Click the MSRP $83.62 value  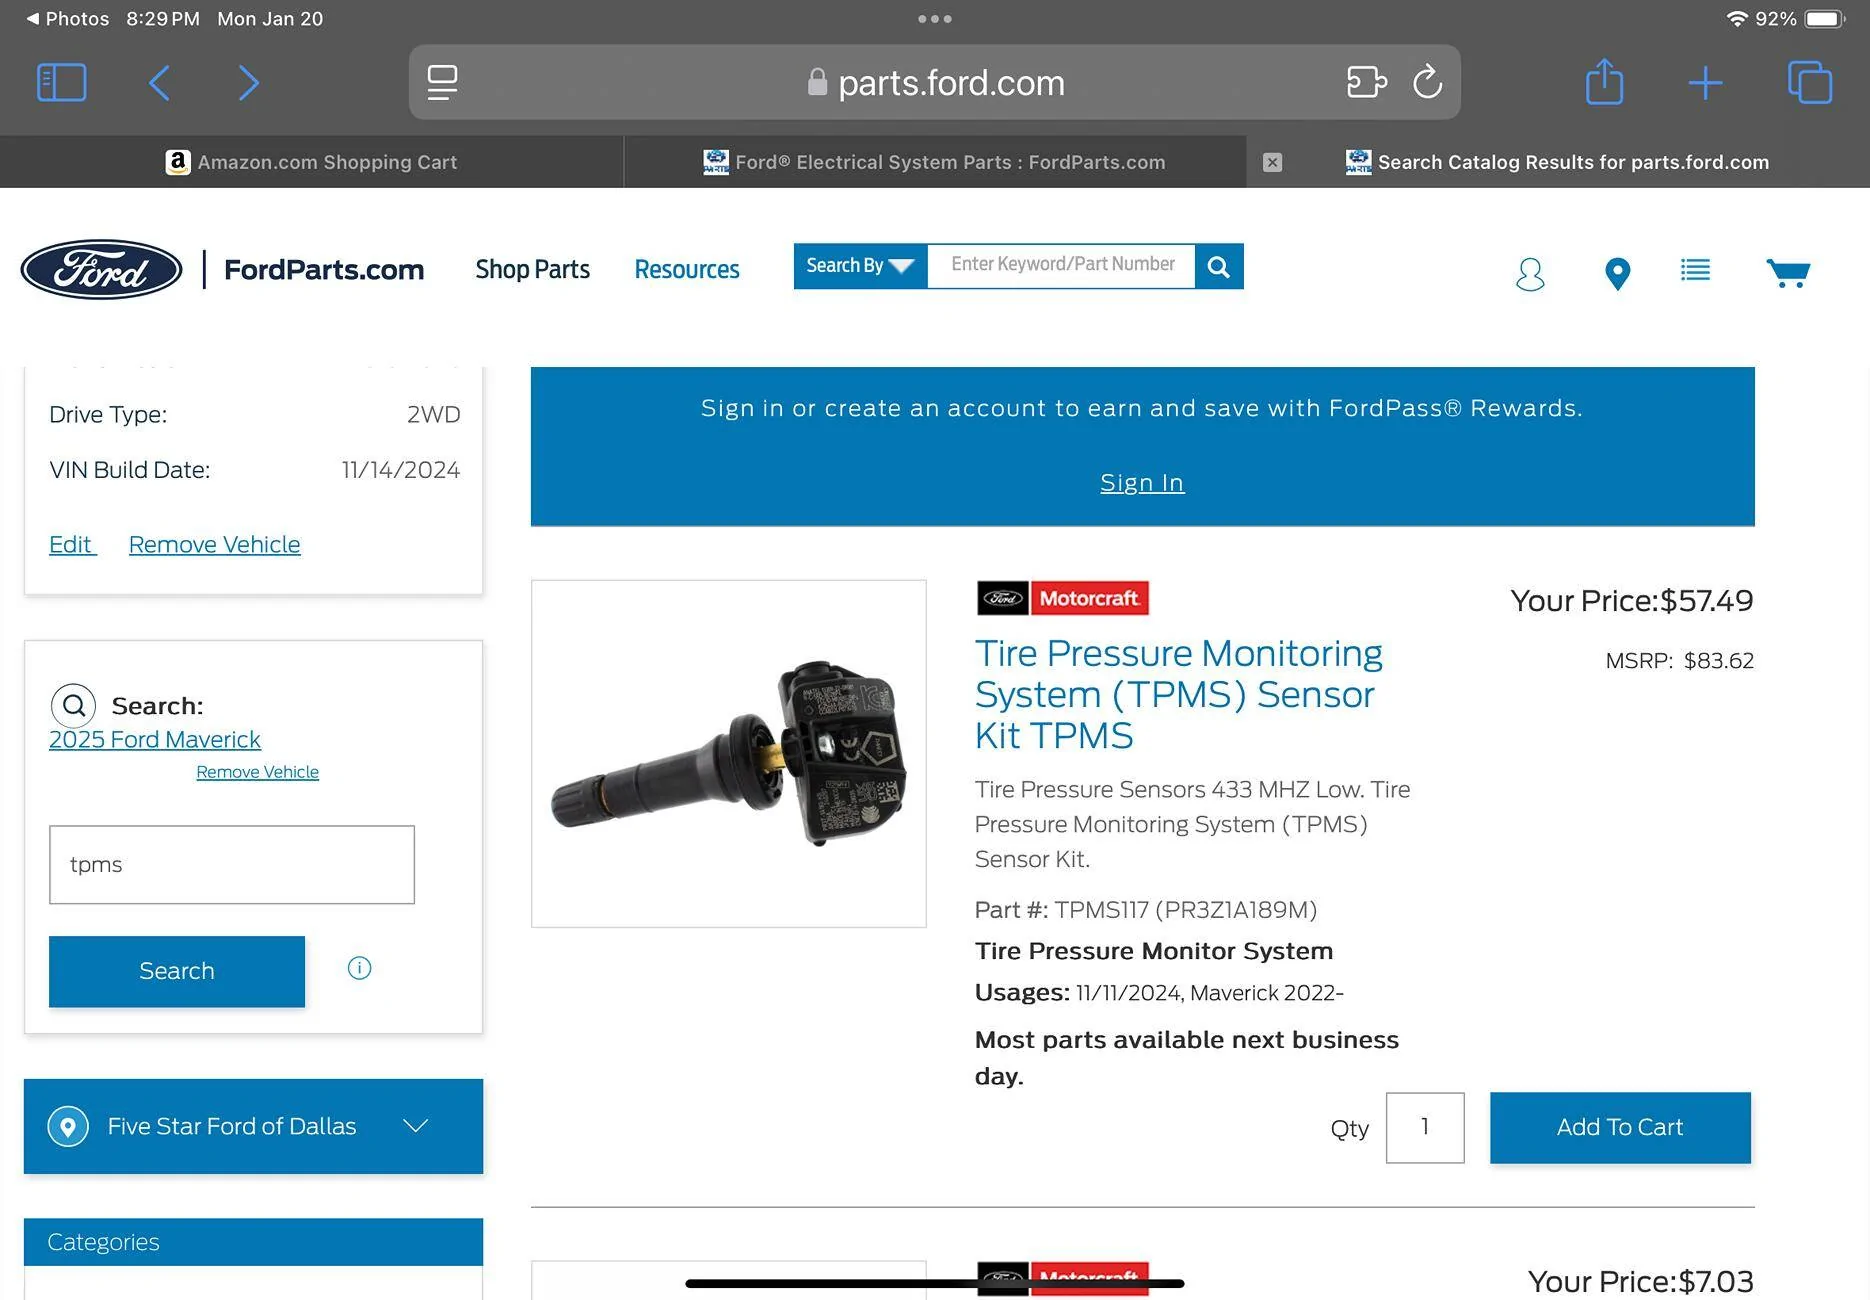1719,661
